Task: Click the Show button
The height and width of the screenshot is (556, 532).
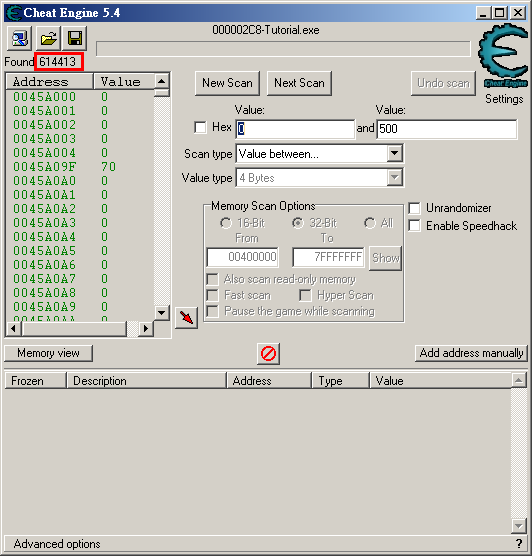Action: [386, 258]
